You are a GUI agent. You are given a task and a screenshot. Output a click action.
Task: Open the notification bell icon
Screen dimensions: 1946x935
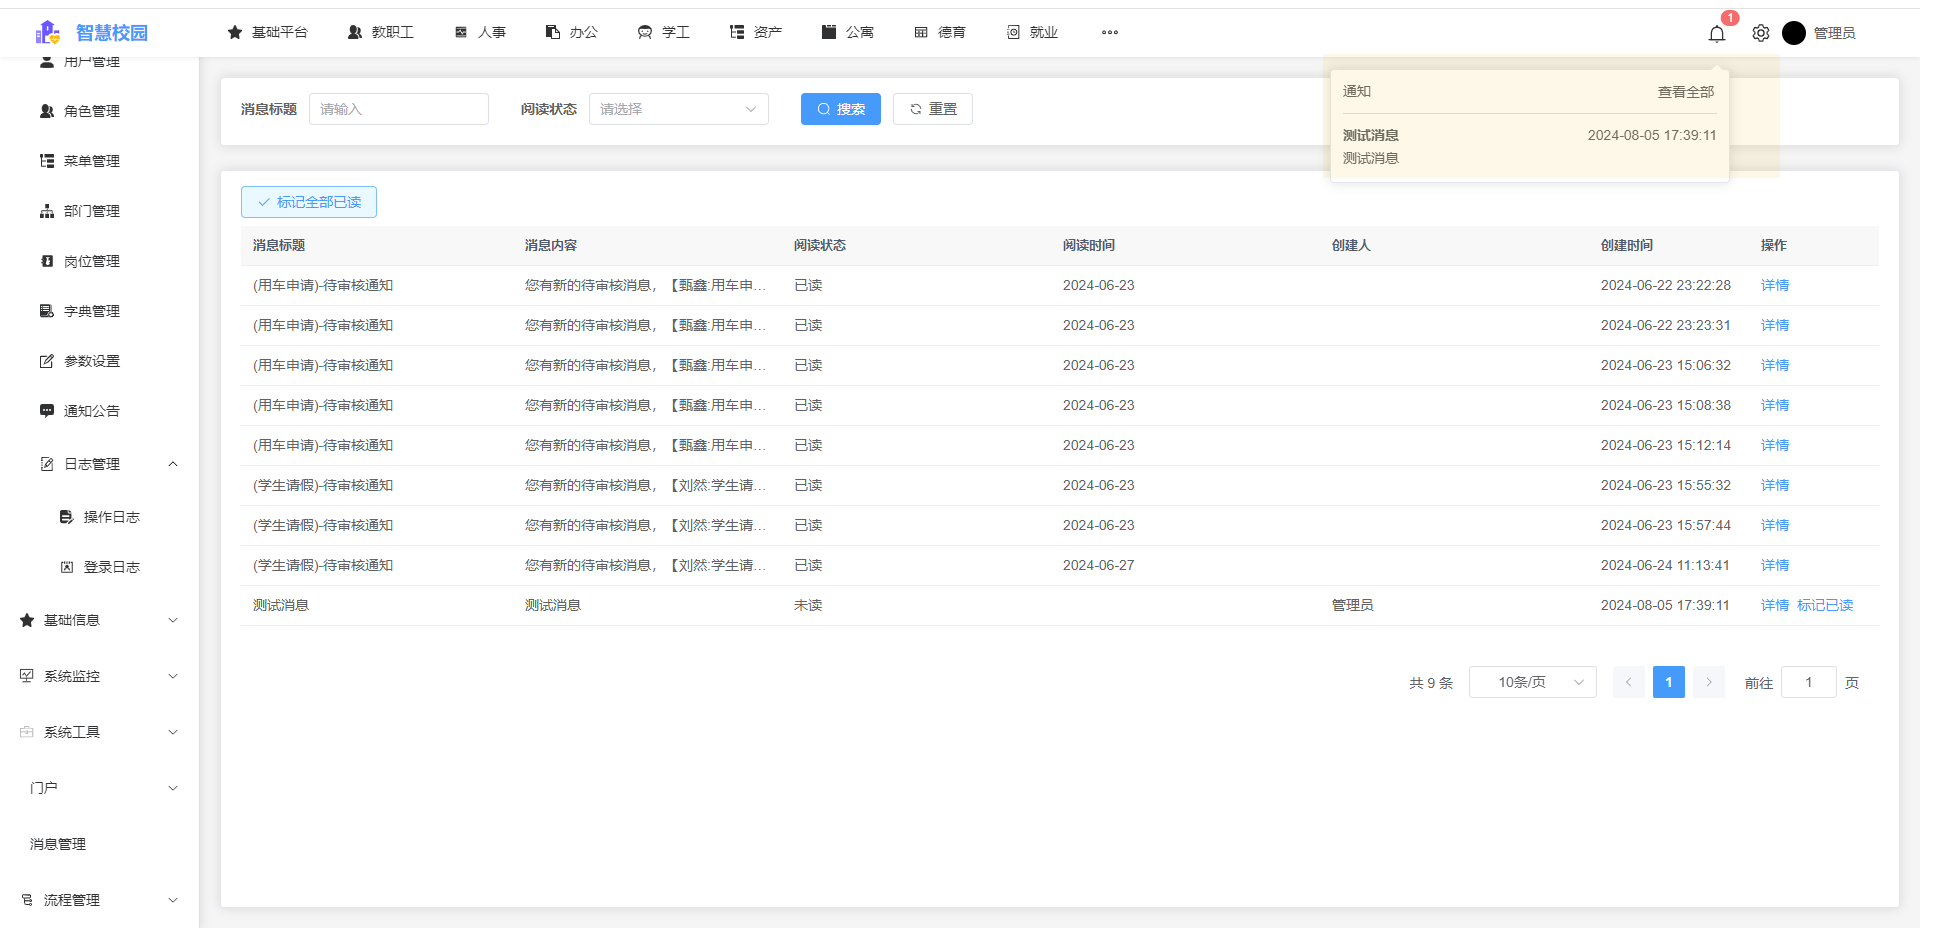(1718, 33)
